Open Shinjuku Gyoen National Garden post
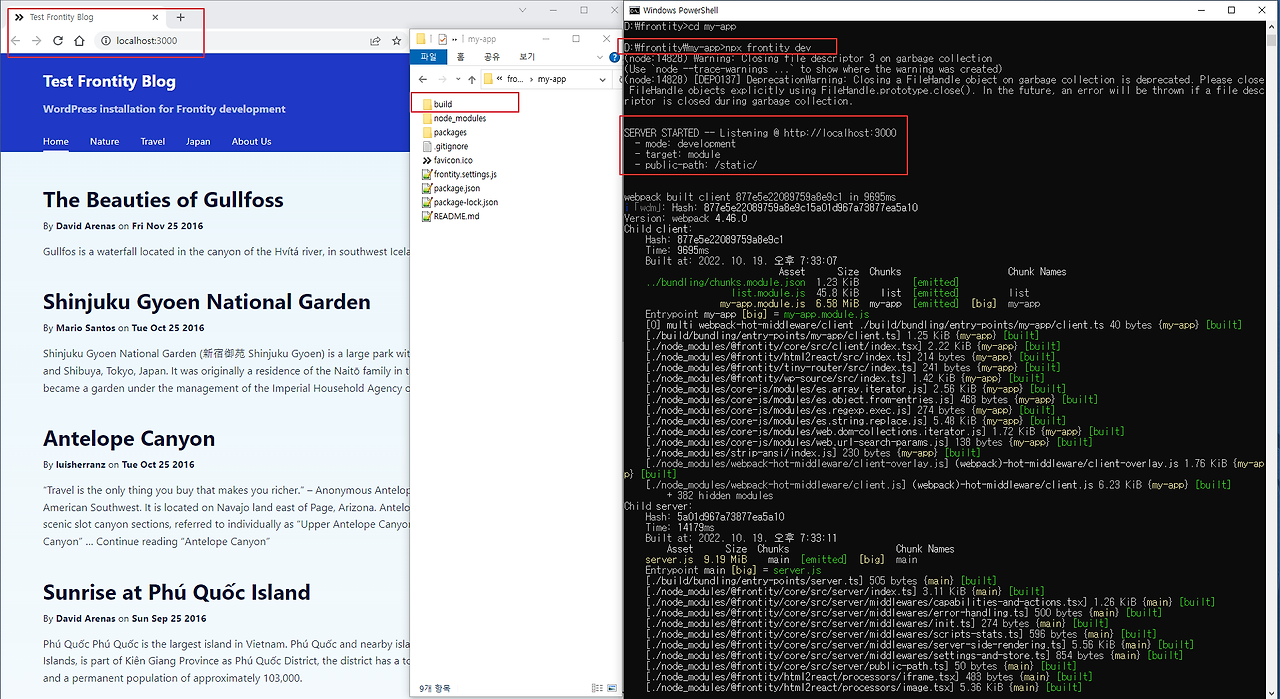1280x699 pixels. pos(206,302)
